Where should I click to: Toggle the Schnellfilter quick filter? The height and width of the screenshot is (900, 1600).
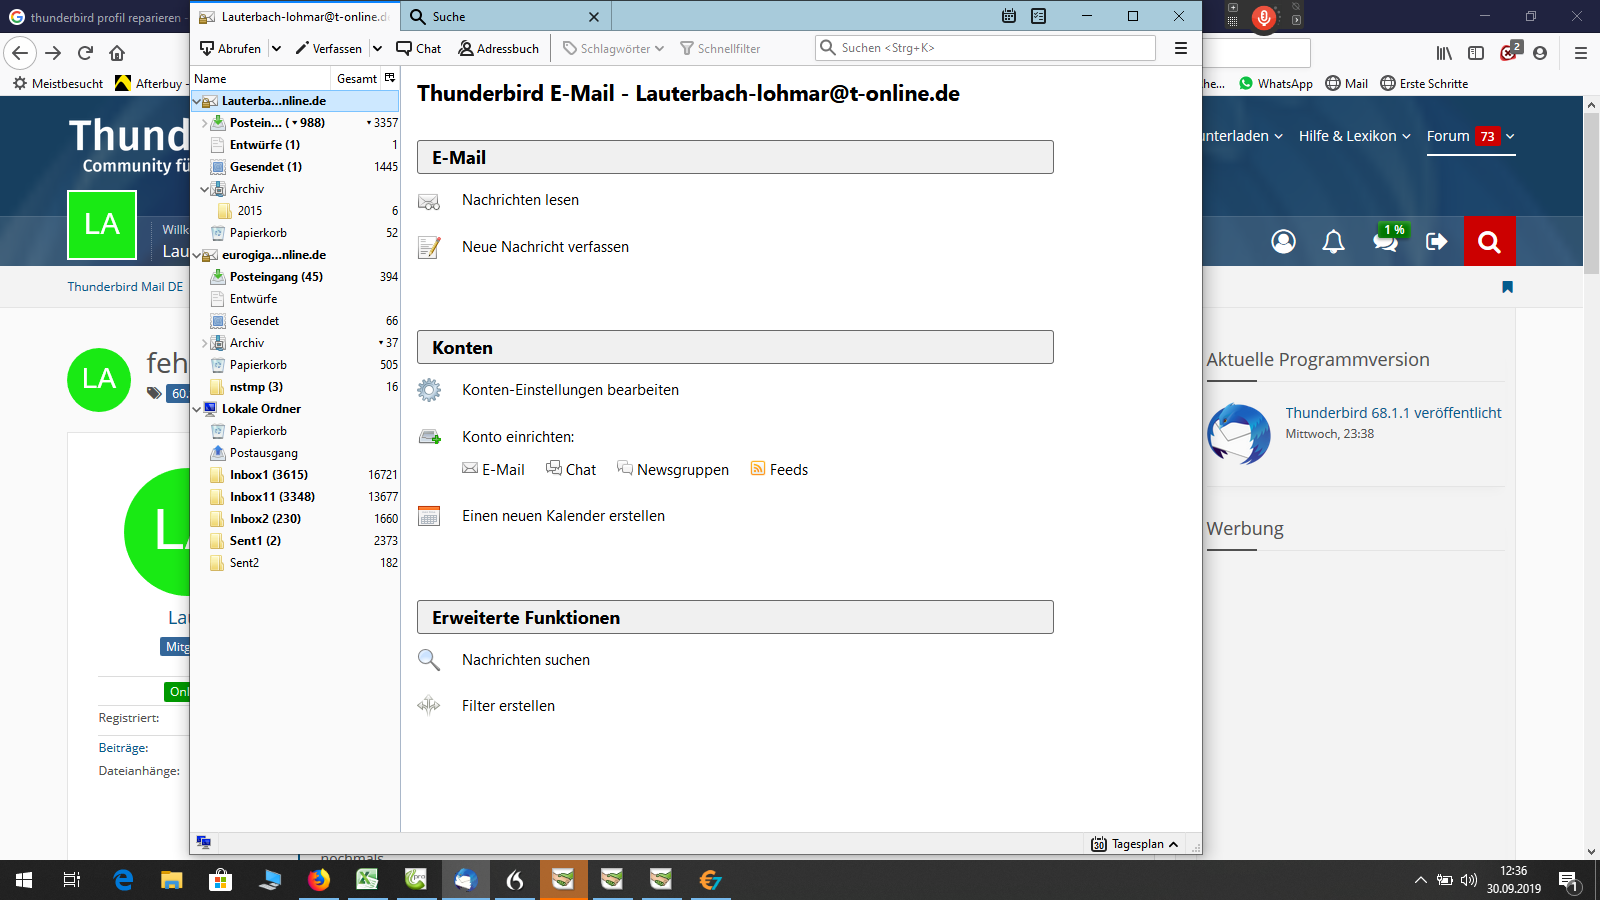[x=720, y=48]
